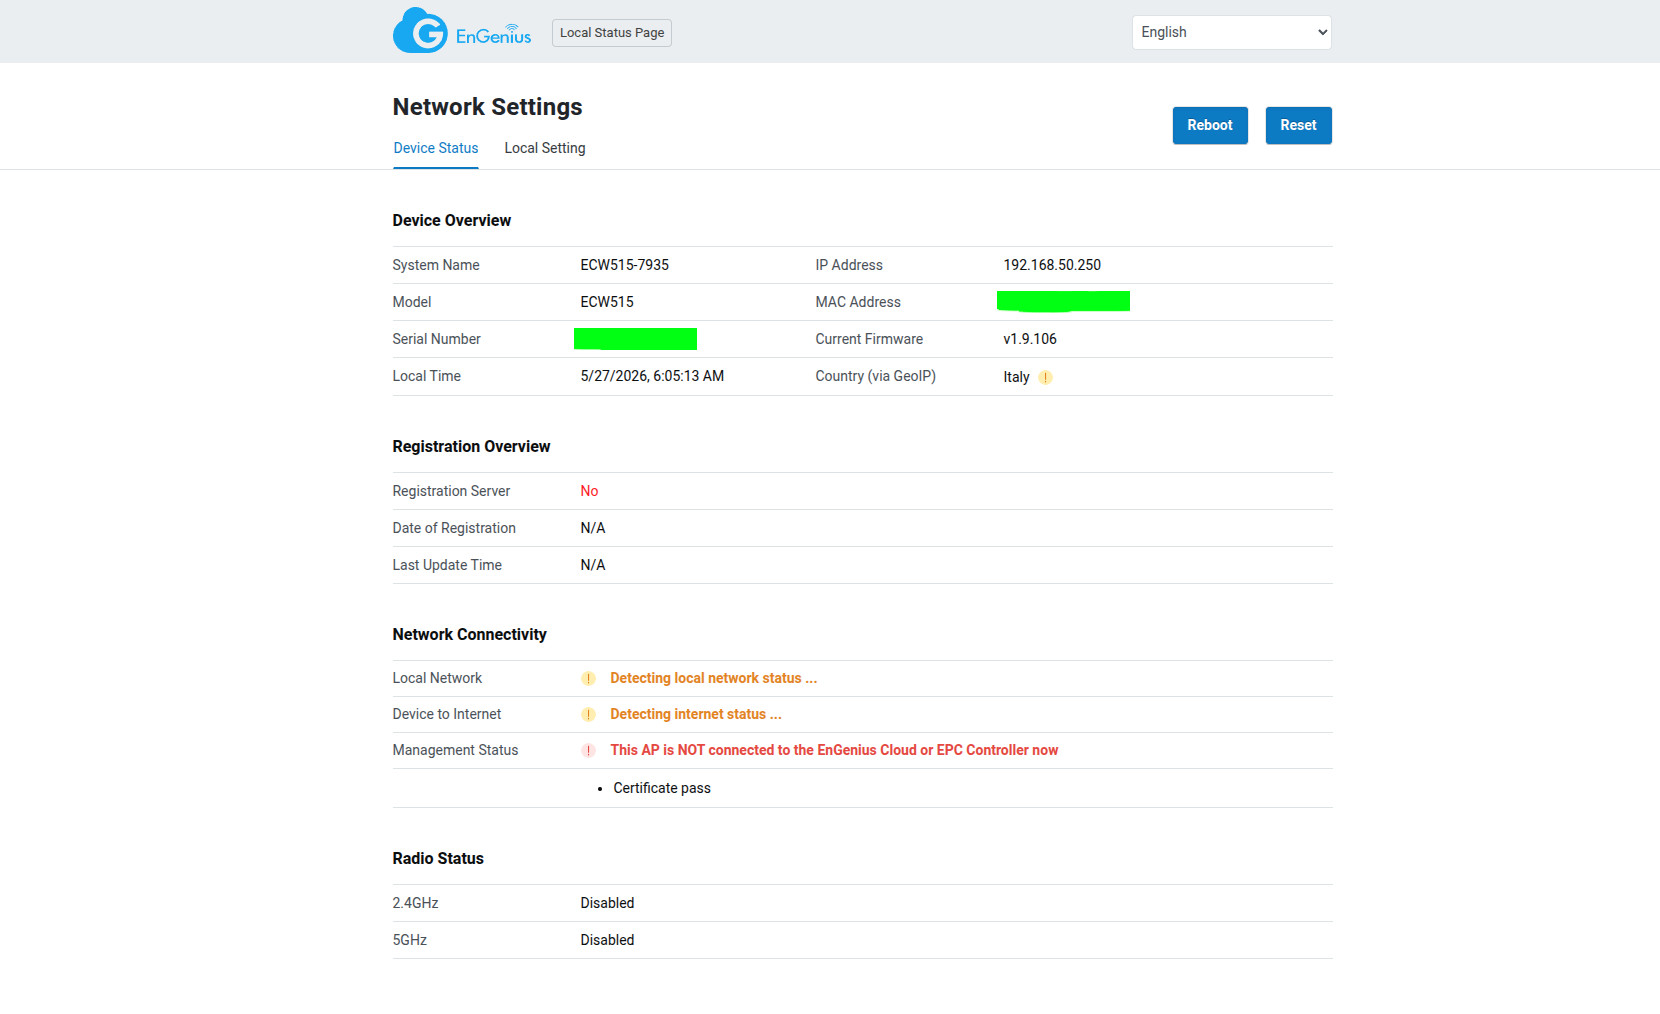Click the Date of Registration N/A value

pyautogui.click(x=593, y=528)
